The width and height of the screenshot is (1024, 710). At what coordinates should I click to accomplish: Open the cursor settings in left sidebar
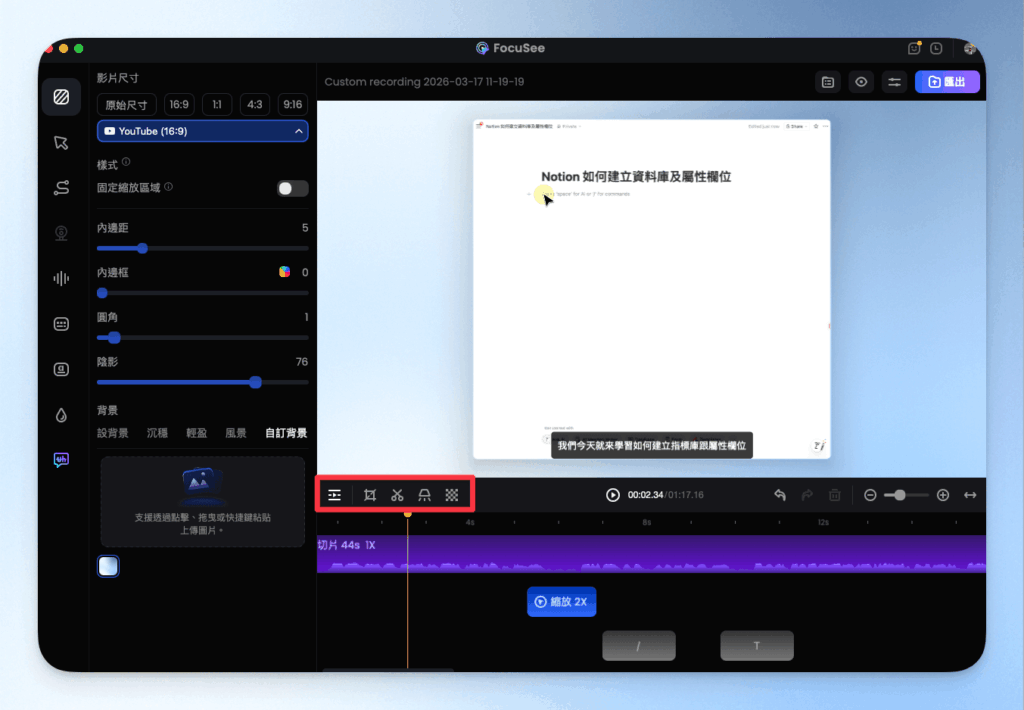pyautogui.click(x=62, y=142)
